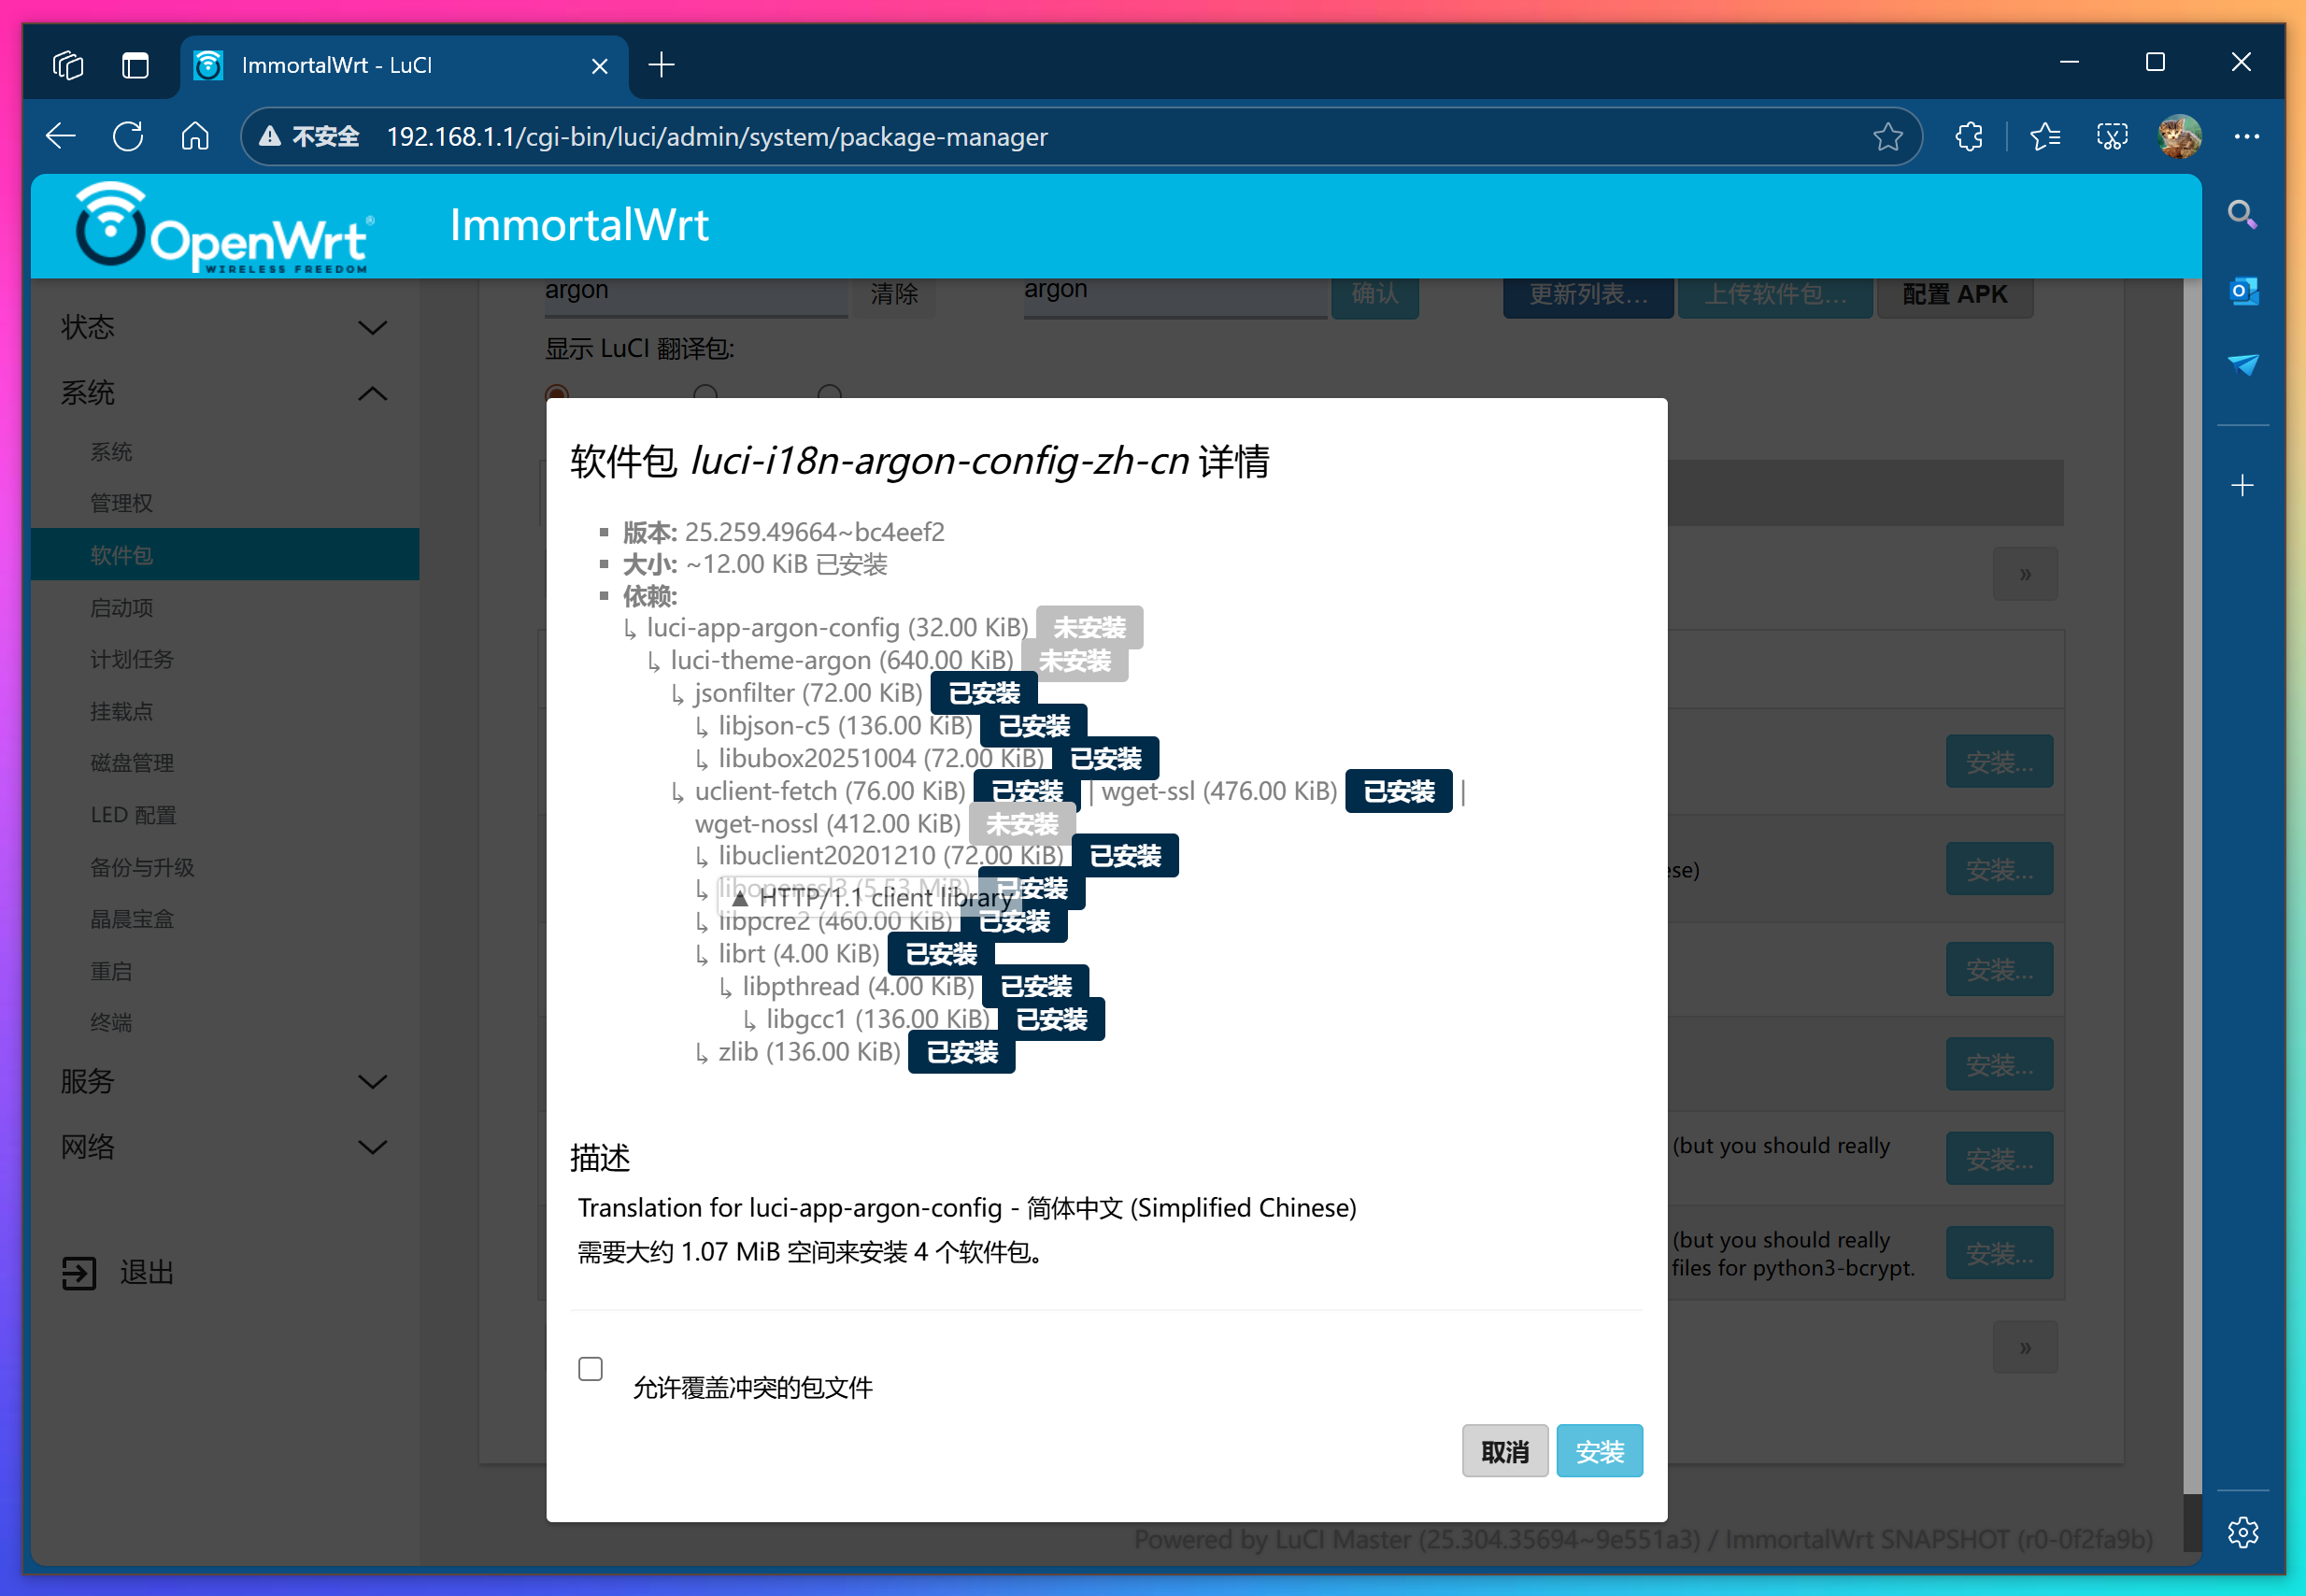The width and height of the screenshot is (2306, 1596).
Task: Expand the 状态 menu section
Action: (x=224, y=327)
